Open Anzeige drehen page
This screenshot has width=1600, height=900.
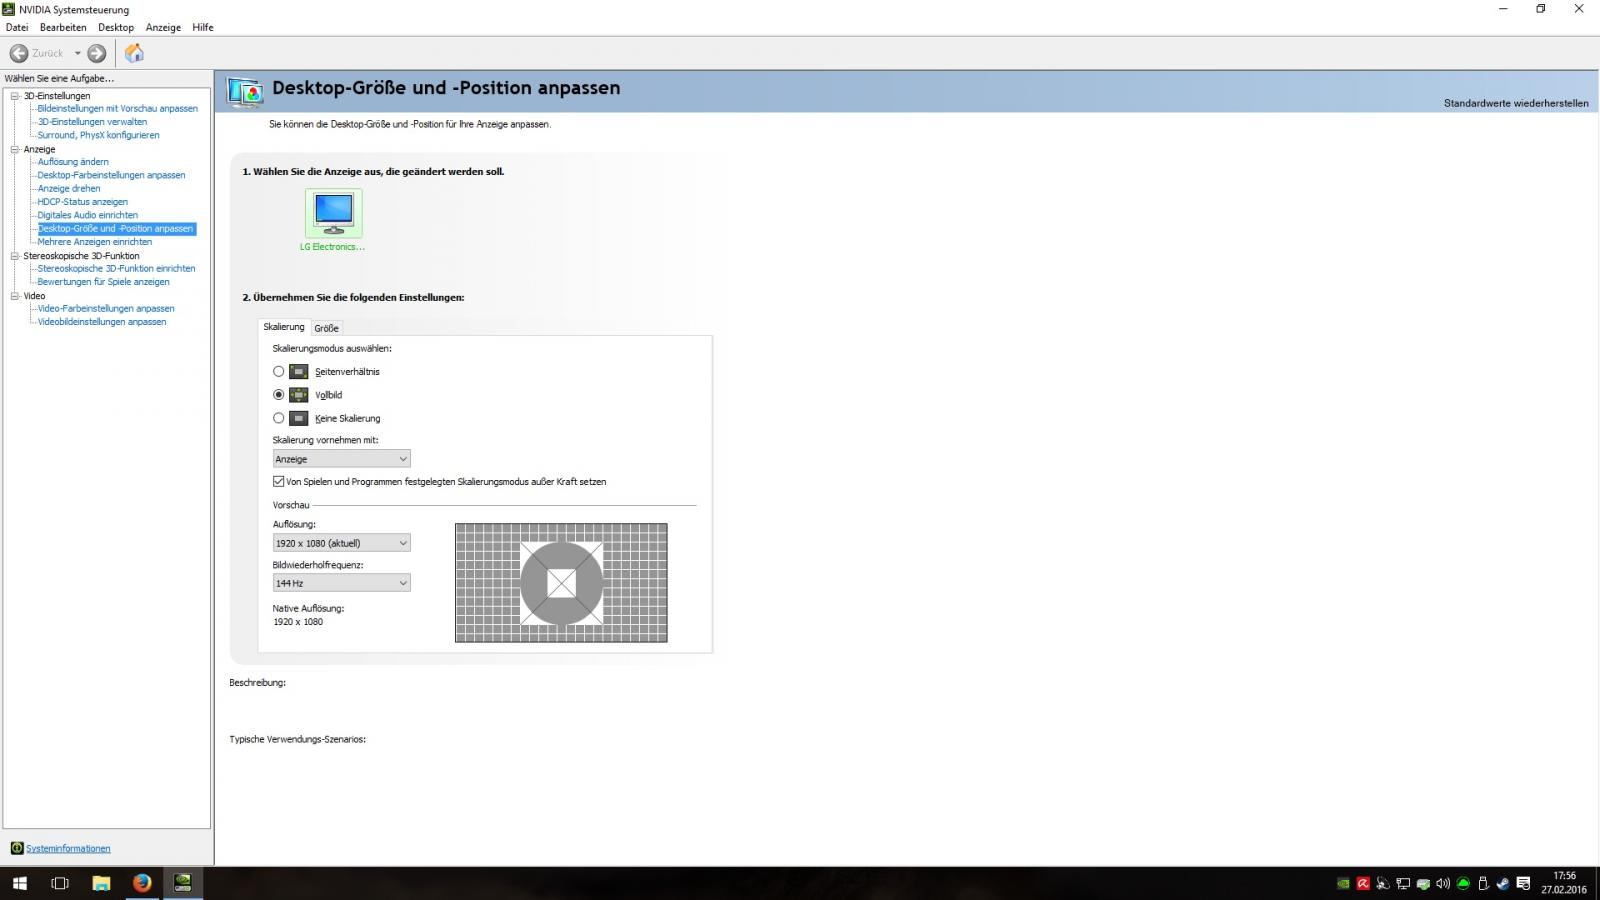pos(69,188)
